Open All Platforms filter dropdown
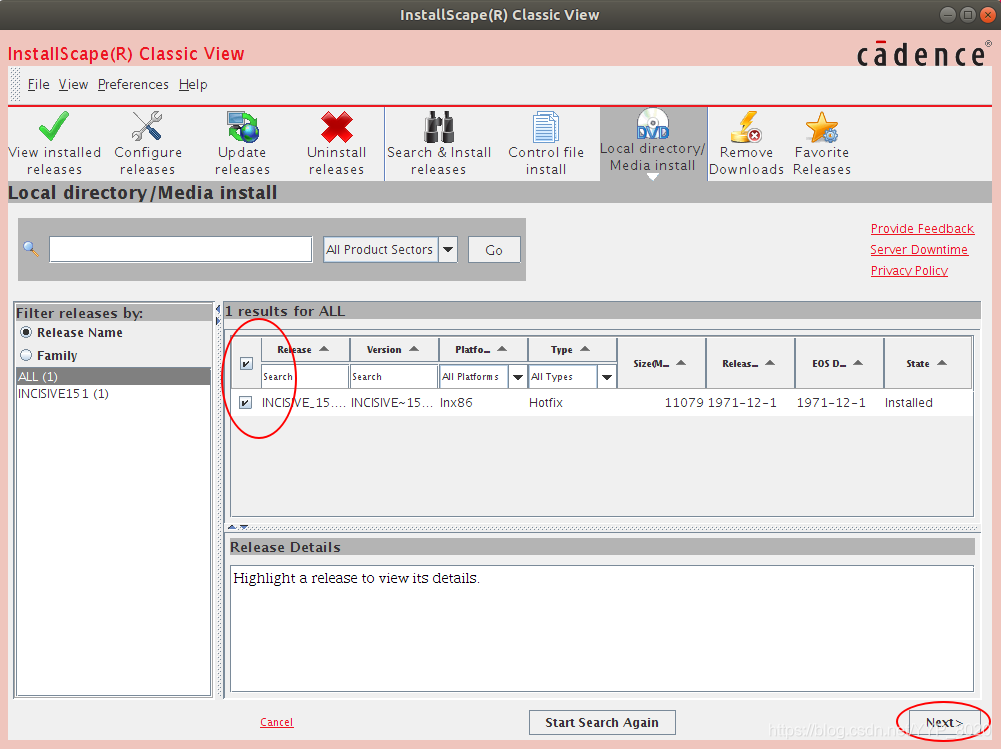 coord(483,377)
